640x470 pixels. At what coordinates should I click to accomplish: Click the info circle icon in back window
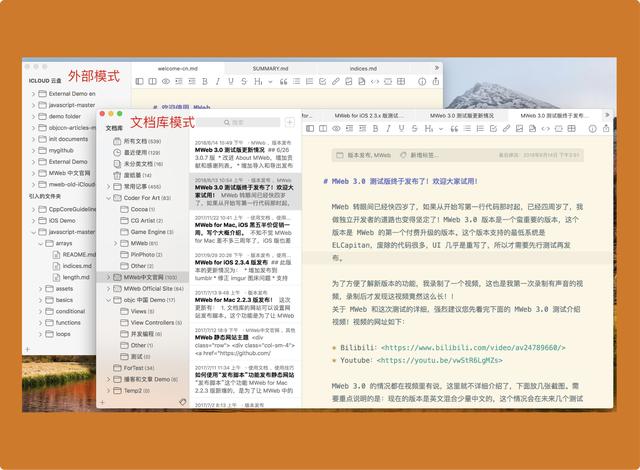click(x=422, y=82)
